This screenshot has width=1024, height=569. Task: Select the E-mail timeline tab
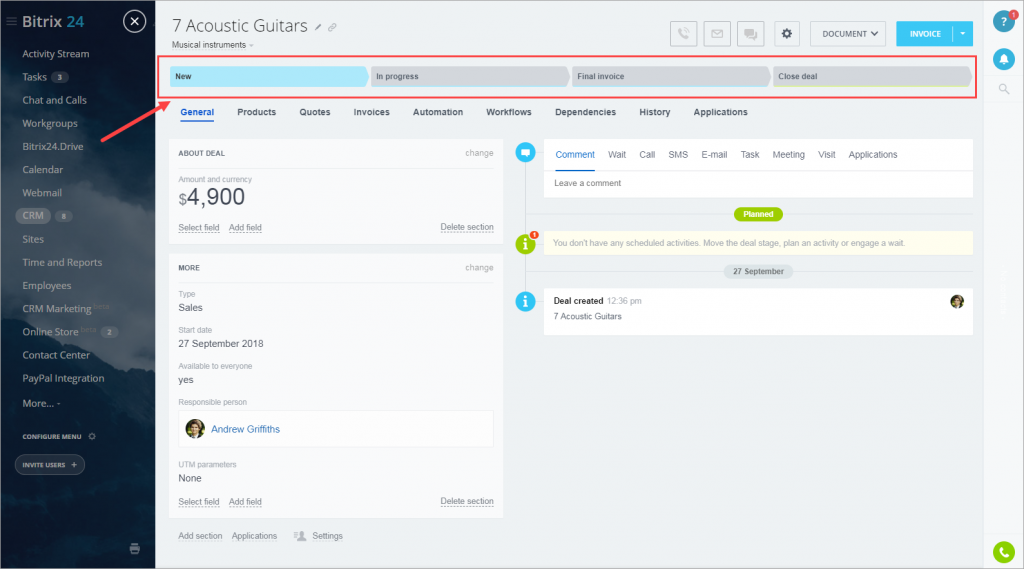714,155
